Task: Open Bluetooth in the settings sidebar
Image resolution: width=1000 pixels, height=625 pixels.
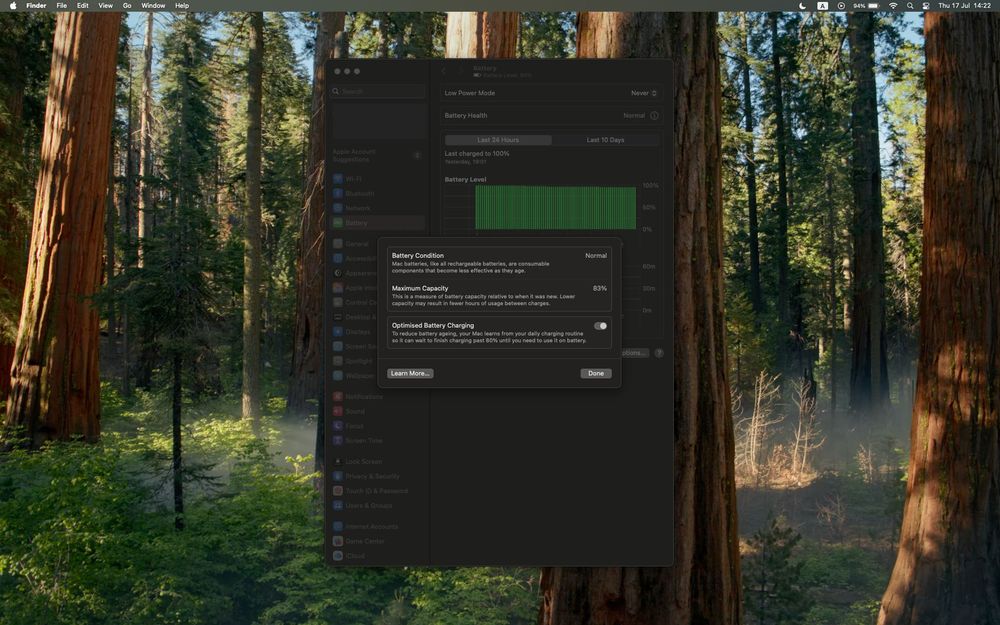Action: 378,194
